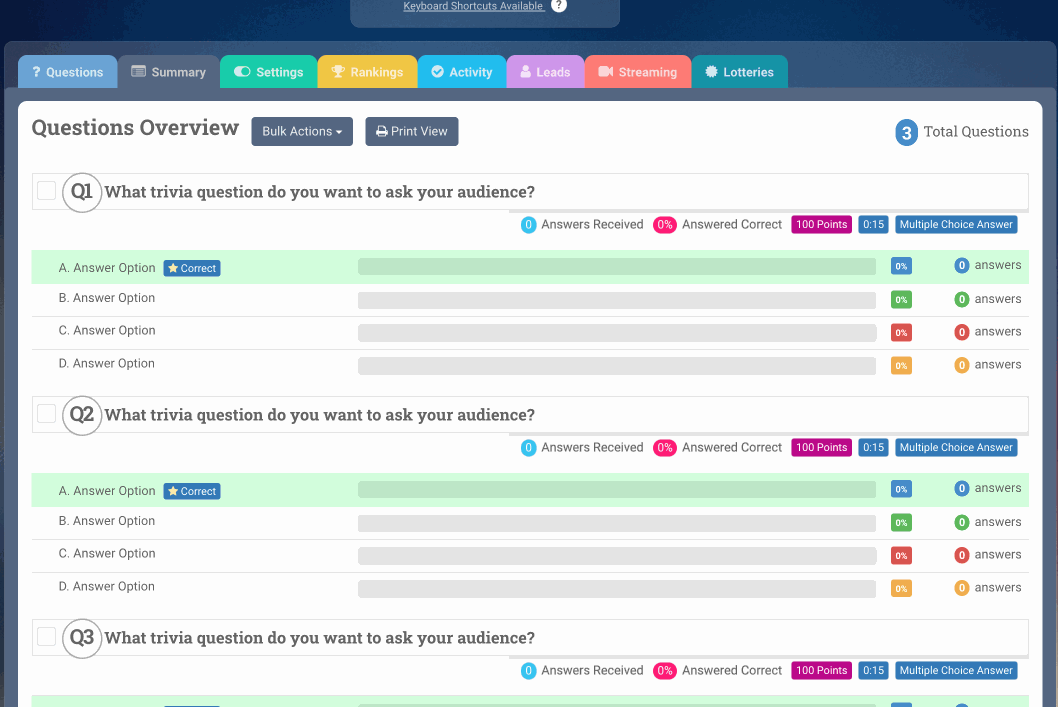Image resolution: width=1058 pixels, height=707 pixels.
Task: Click Q1 answers received count badge
Action: [x=528, y=225]
